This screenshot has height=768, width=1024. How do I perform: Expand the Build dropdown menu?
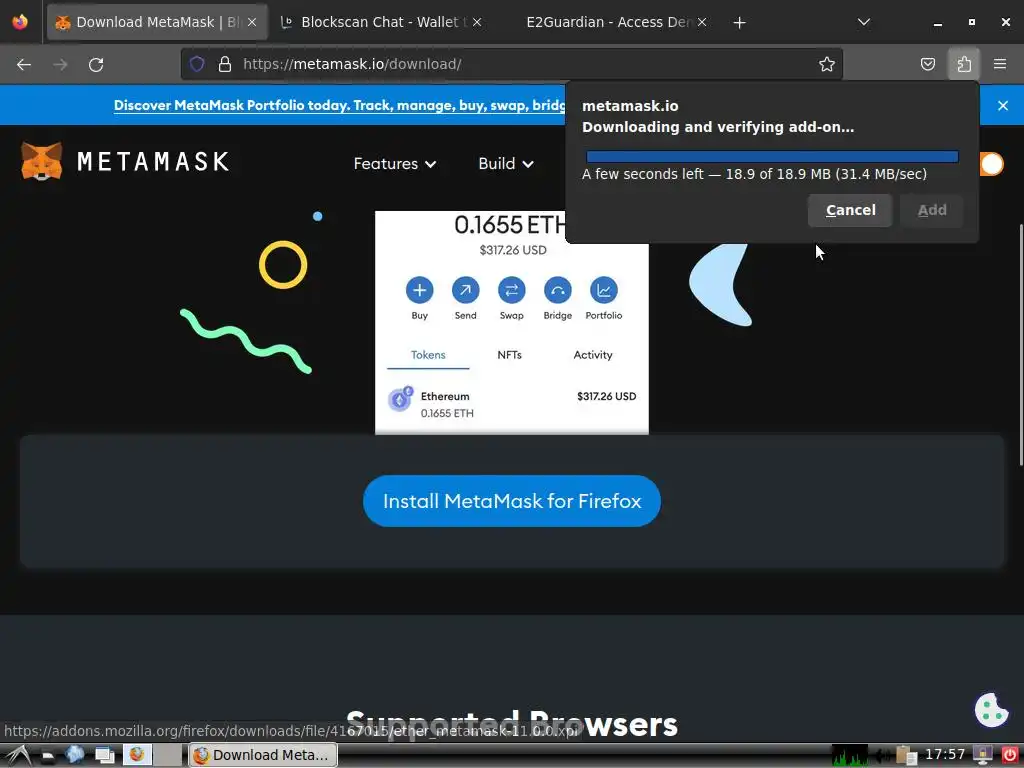pos(505,164)
